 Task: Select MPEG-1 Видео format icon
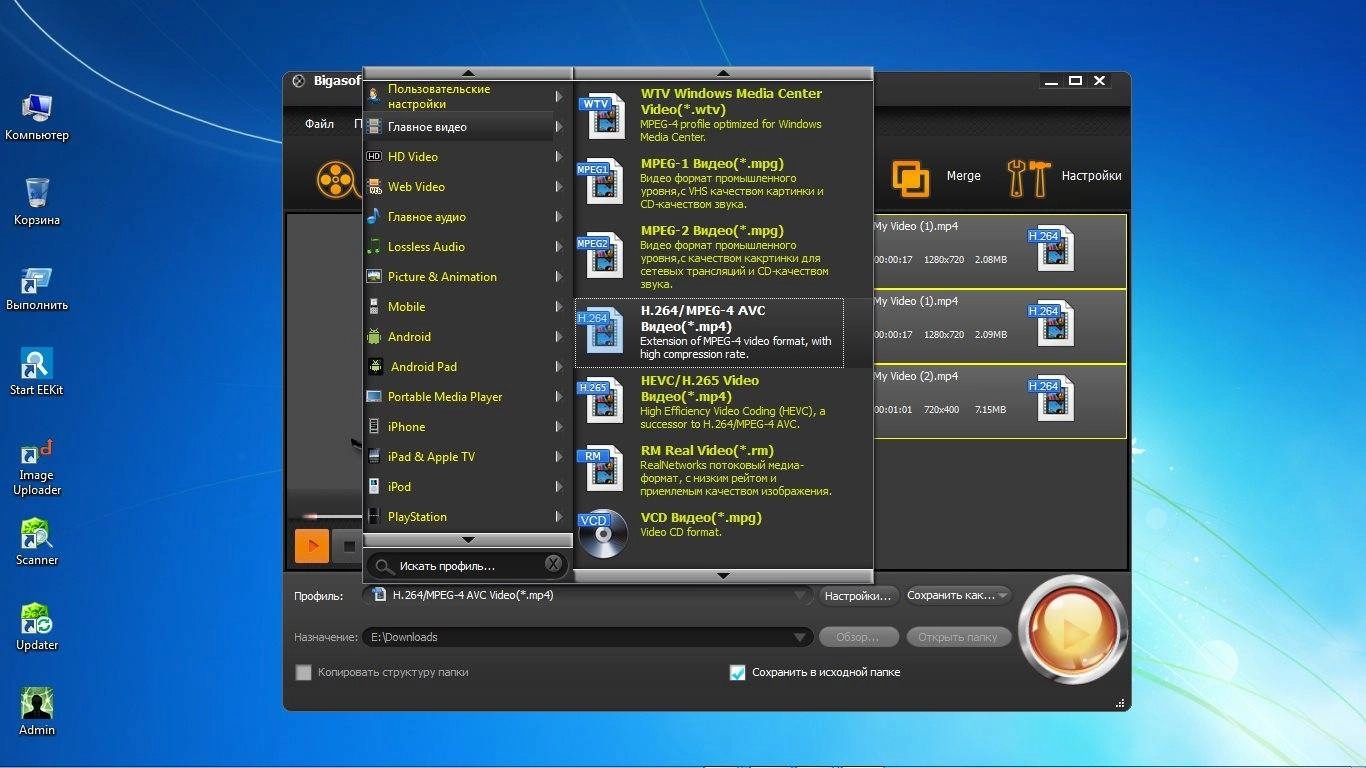click(602, 182)
